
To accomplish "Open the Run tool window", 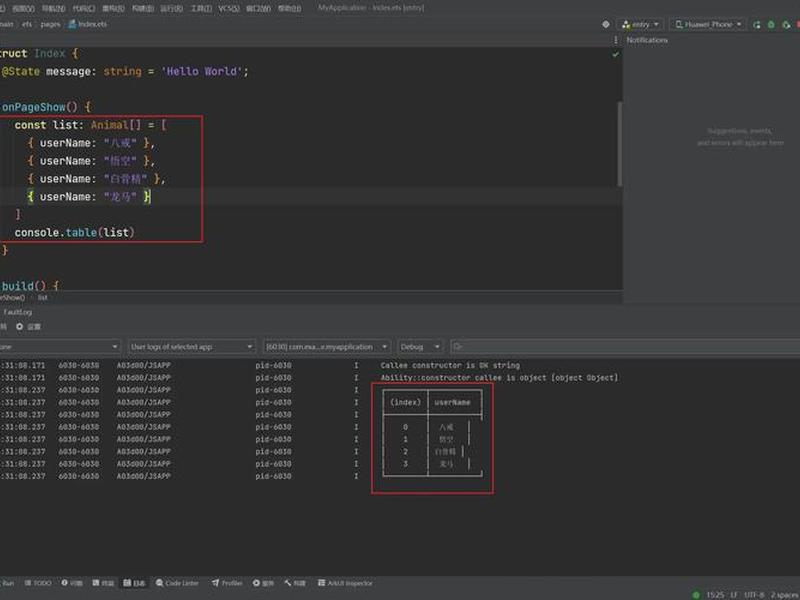I will [8, 583].
